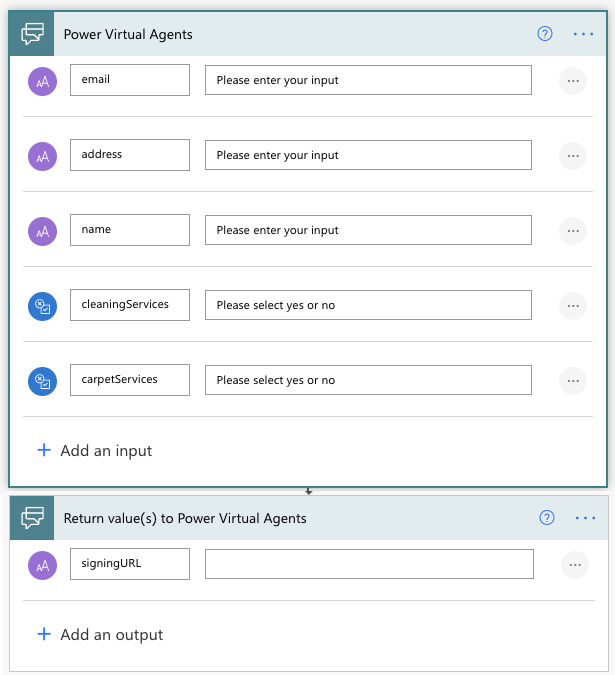Image resolution: width=615 pixels, height=675 pixels.
Task: Open help for Power Virtual Agents trigger
Action: tap(545, 33)
